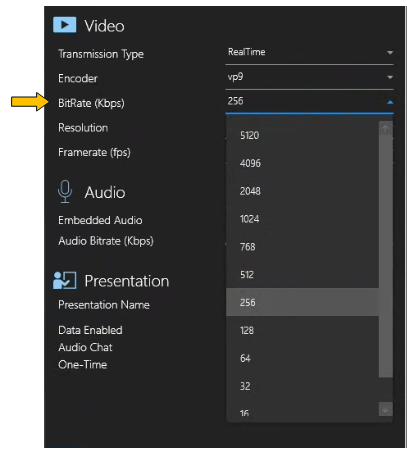Click the scrollbar up arrow in bitrate list
The width and height of the screenshot is (407, 449).
point(385,129)
